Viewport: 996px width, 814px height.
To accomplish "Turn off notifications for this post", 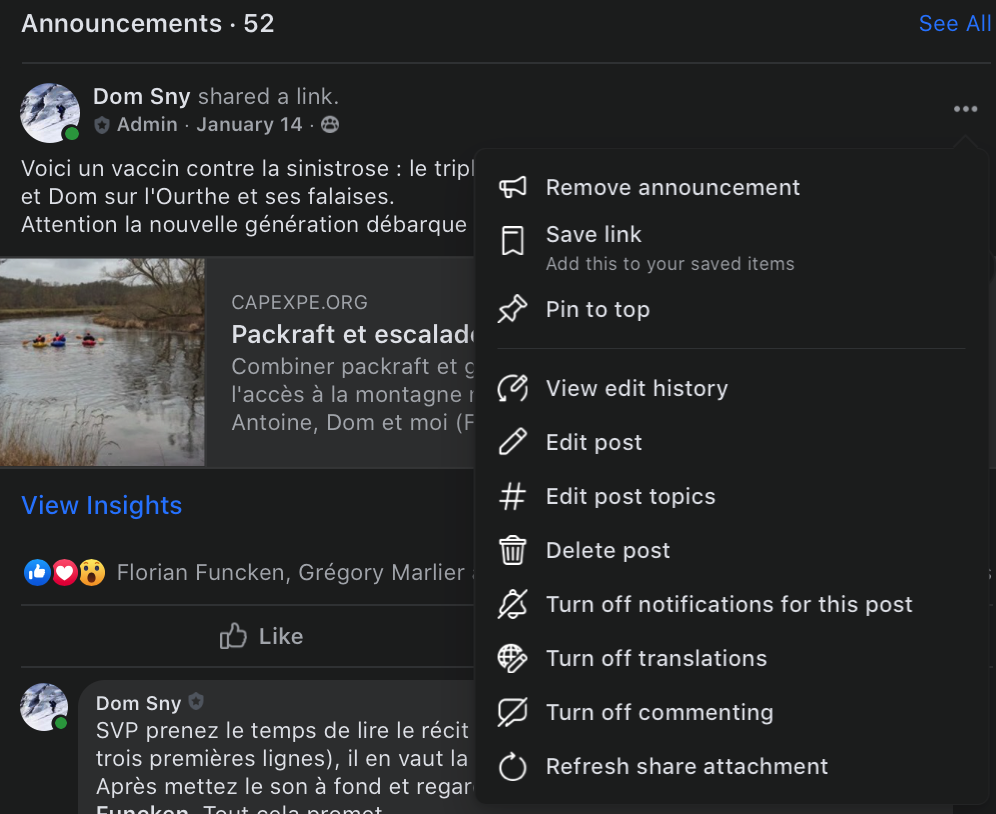I will 729,604.
